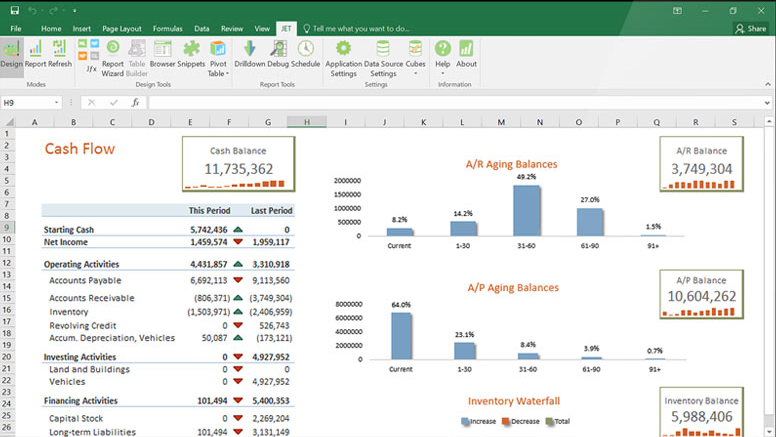Open the Page Layout tab

tap(122, 29)
